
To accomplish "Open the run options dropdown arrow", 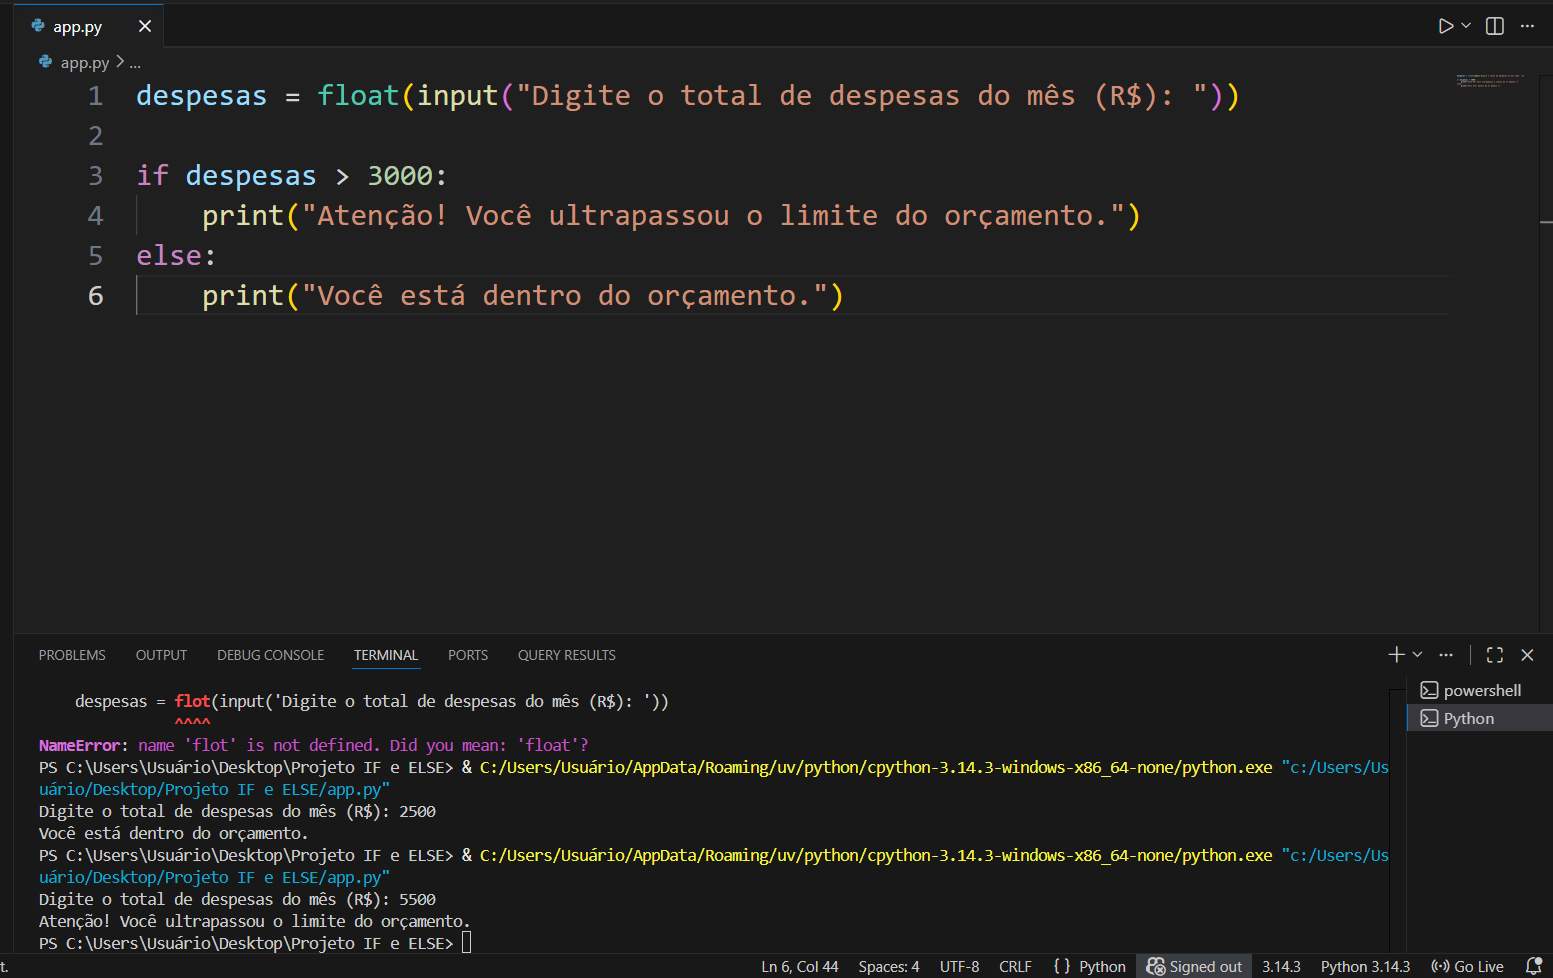I will [1466, 26].
